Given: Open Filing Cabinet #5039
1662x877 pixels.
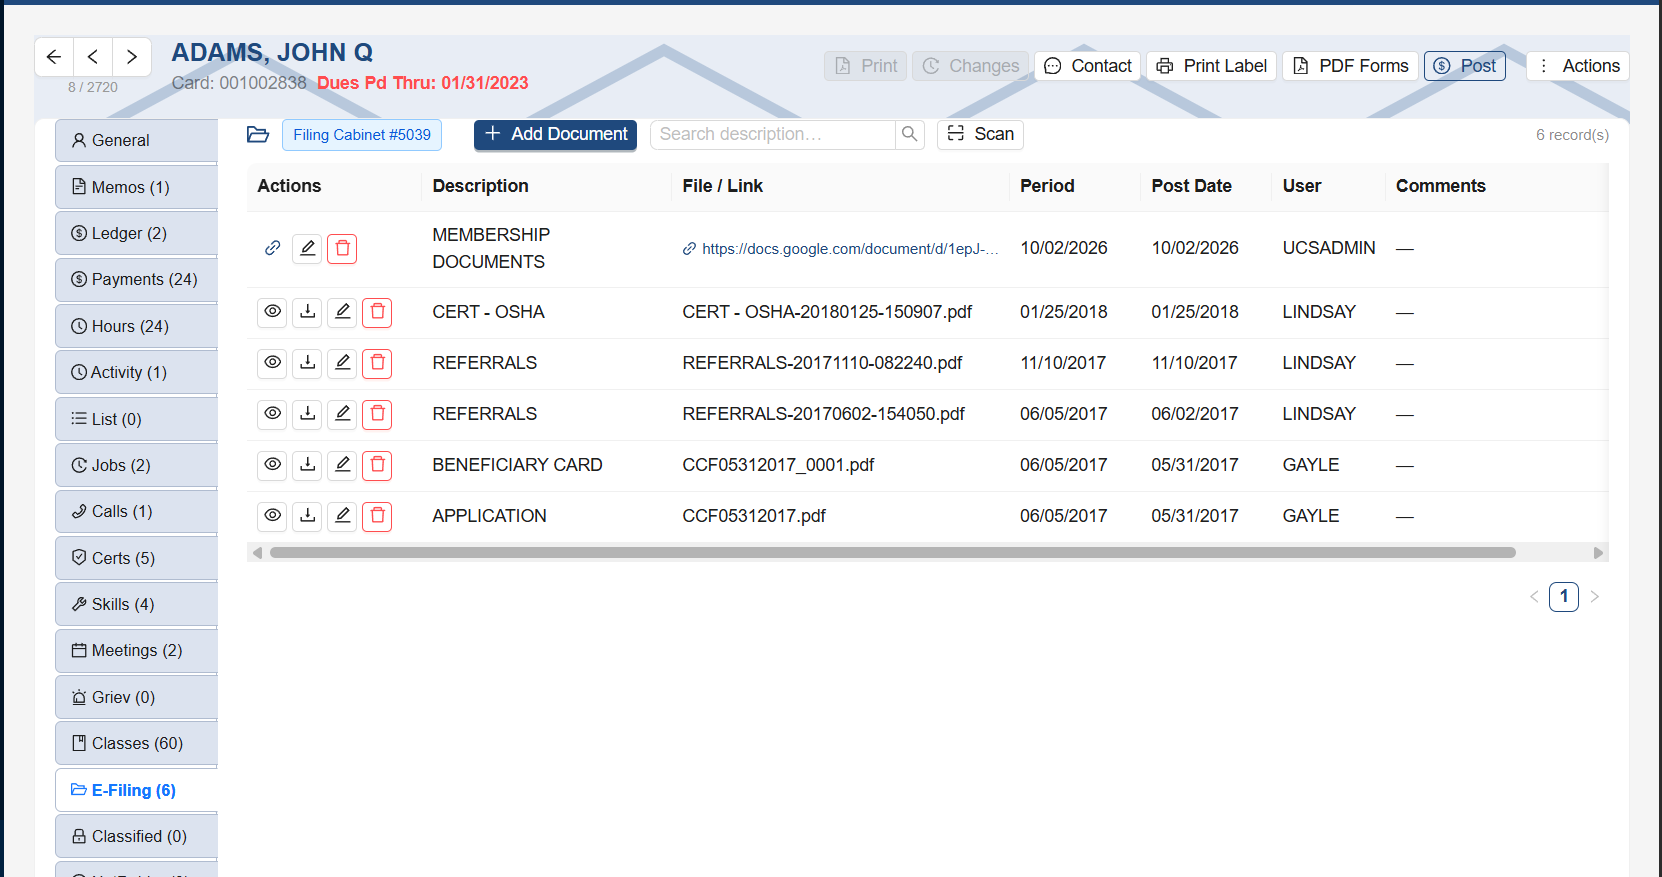Looking at the screenshot, I should 362,135.
